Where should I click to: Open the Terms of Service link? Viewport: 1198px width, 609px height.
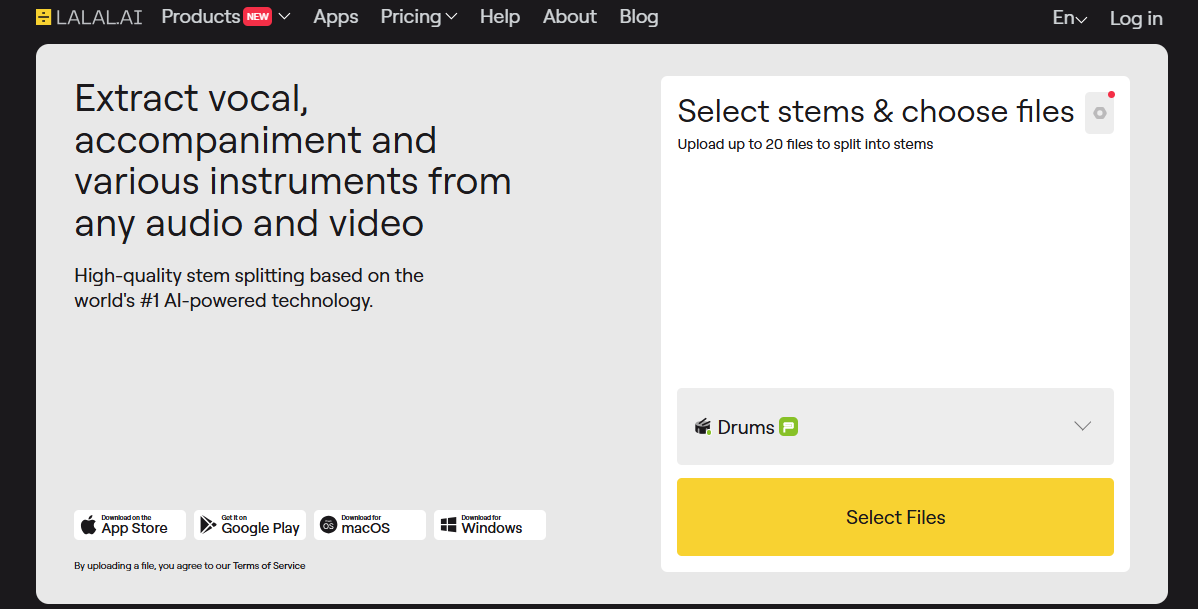pyautogui.click(x=268, y=565)
